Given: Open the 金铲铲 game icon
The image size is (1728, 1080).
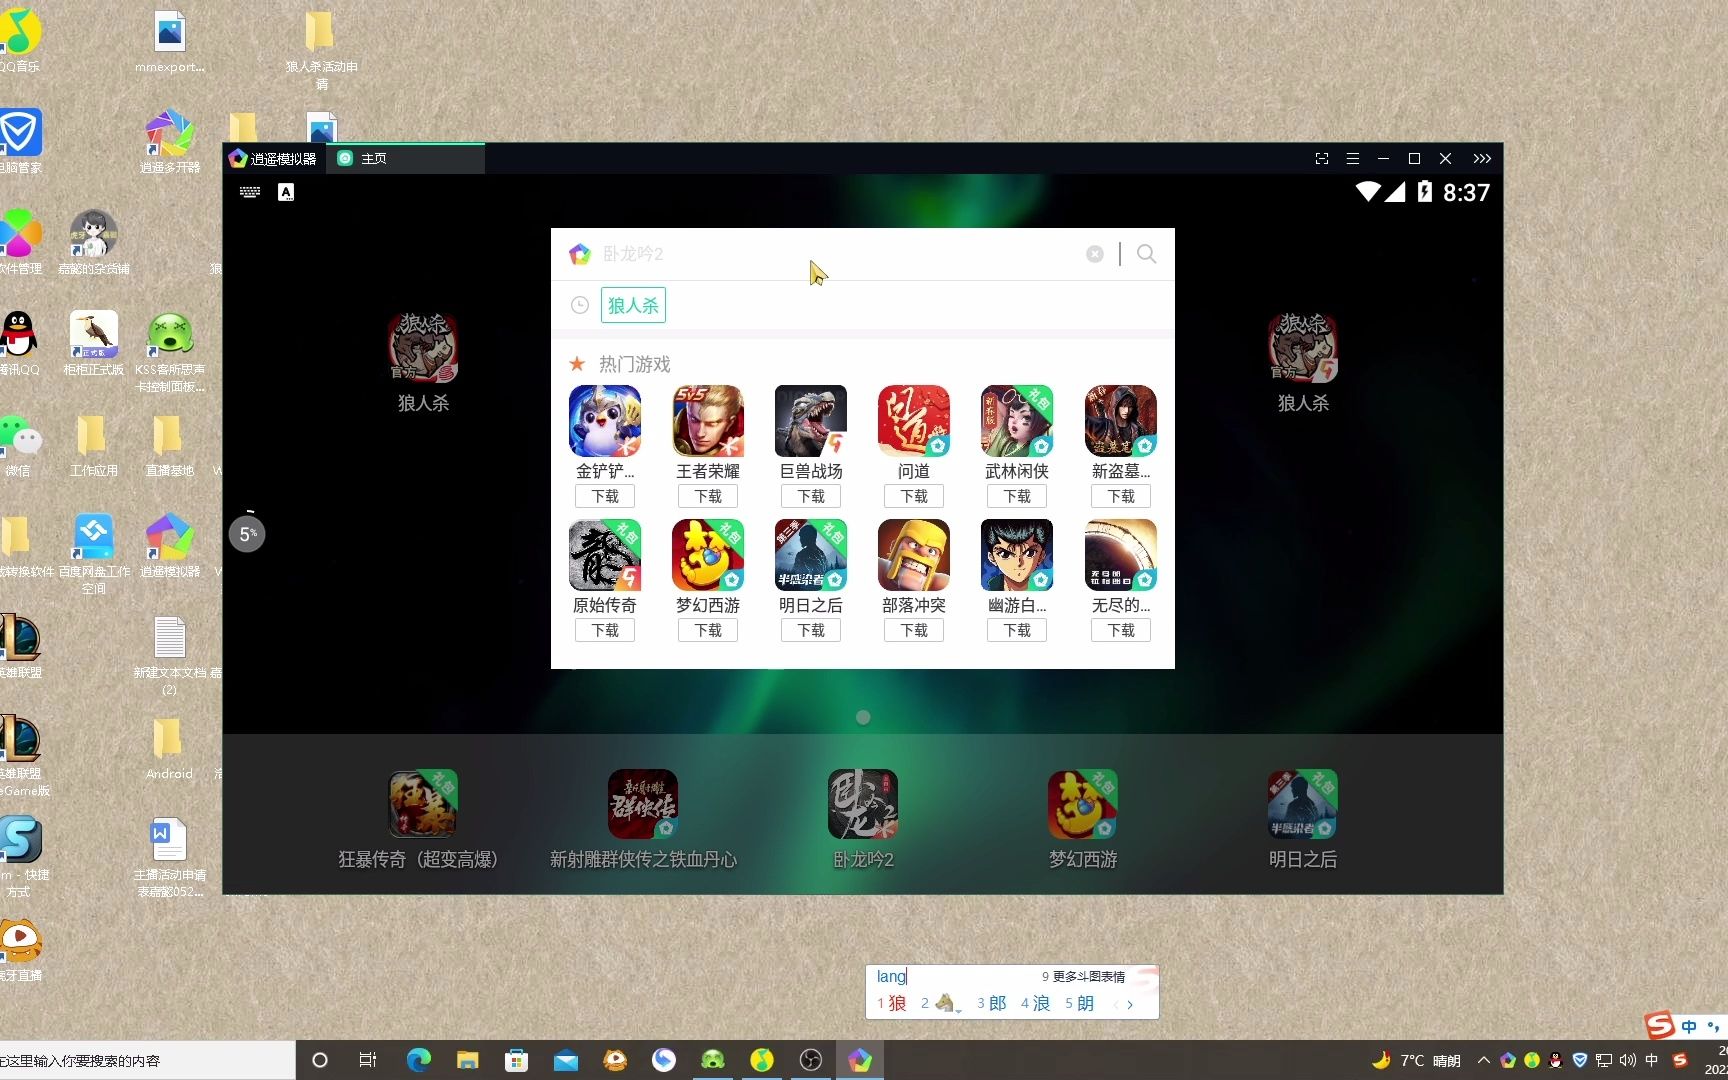Looking at the screenshot, I should point(605,421).
